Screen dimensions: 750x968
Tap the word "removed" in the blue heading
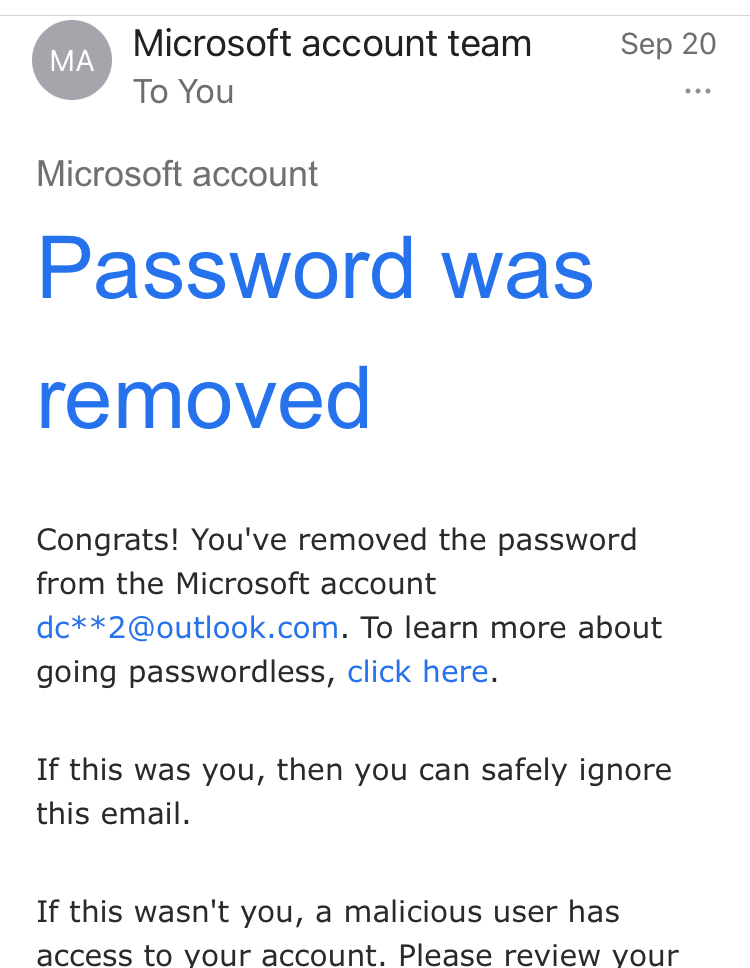click(204, 398)
